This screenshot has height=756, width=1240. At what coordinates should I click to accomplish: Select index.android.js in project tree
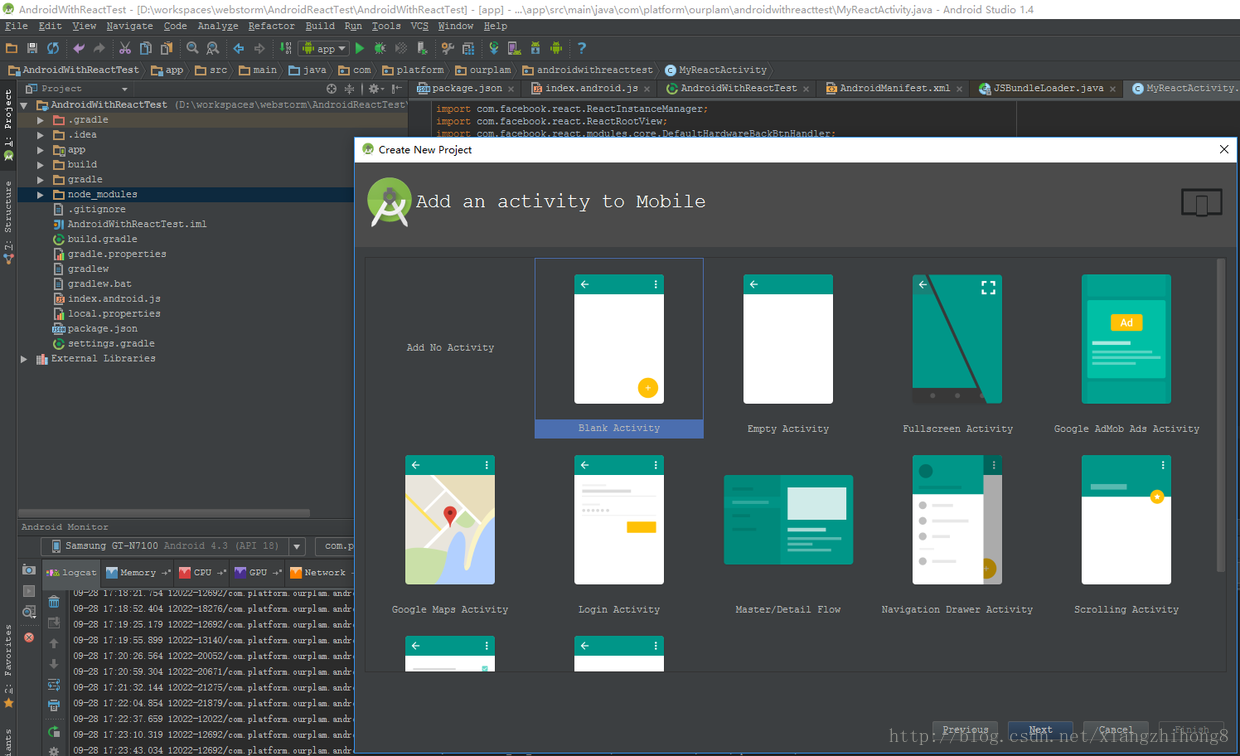coord(113,299)
